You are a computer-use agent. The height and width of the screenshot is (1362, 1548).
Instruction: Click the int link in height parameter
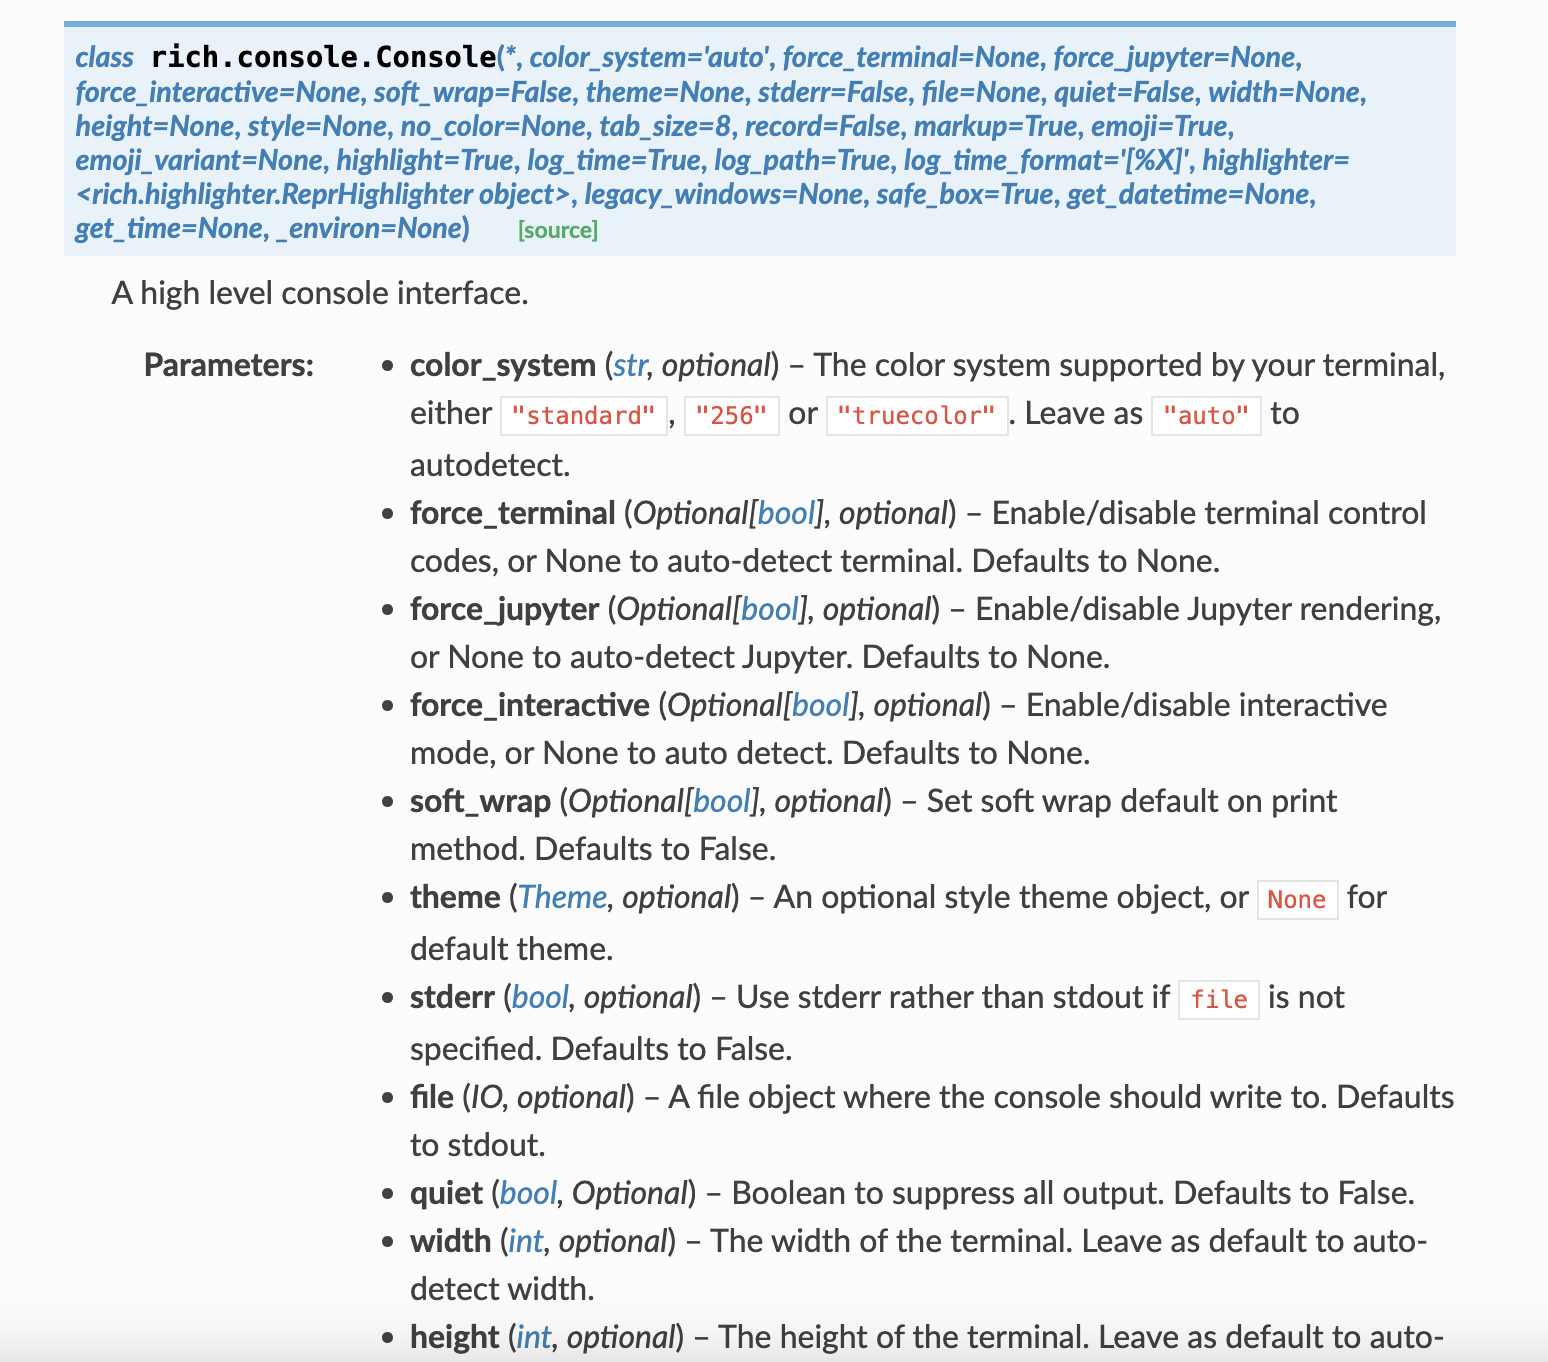click(x=533, y=1337)
